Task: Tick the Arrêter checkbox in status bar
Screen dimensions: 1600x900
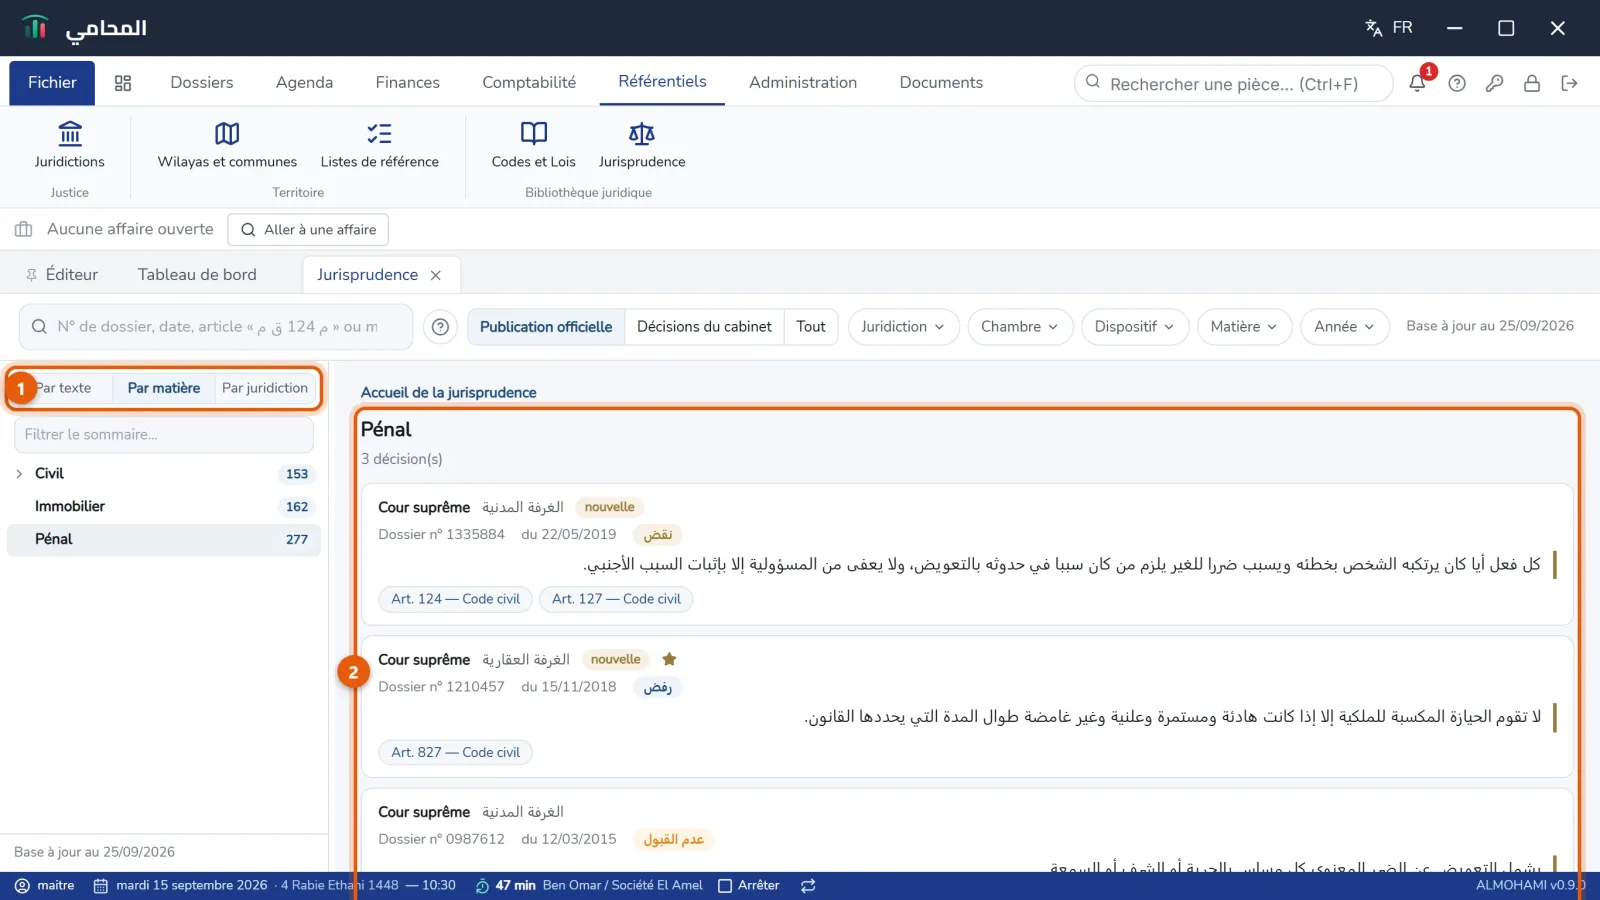Action: tap(725, 885)
